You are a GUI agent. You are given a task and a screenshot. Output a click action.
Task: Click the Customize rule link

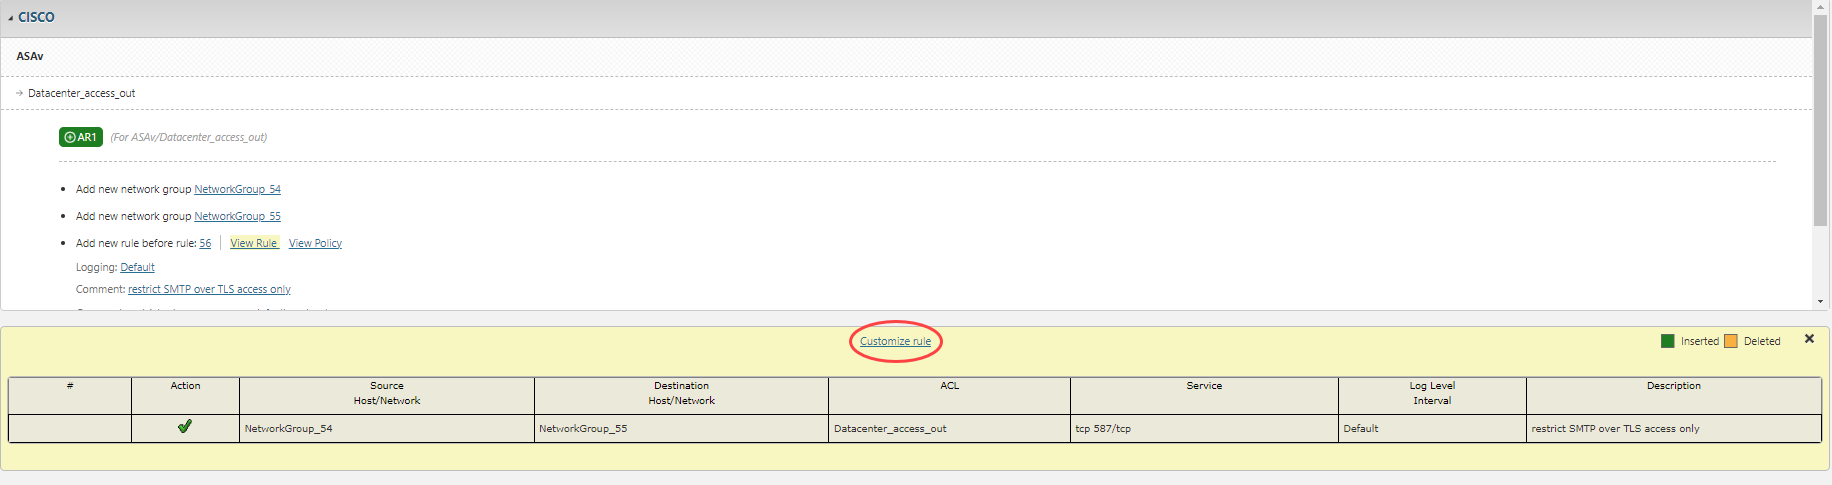coord(895,341)
